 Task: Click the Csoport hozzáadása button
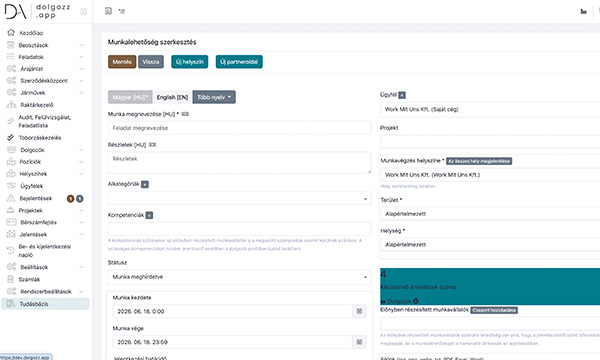coord(494,310)
